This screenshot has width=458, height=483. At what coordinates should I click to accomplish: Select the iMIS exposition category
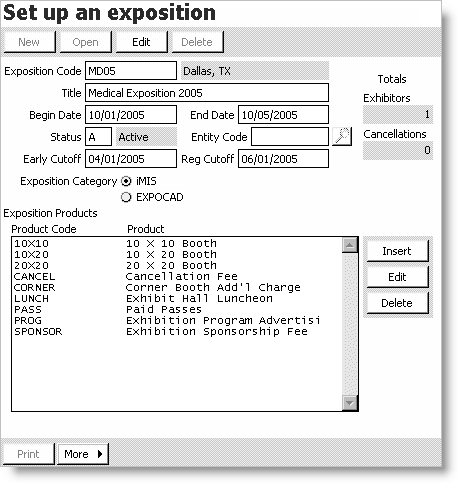point(126,181)
